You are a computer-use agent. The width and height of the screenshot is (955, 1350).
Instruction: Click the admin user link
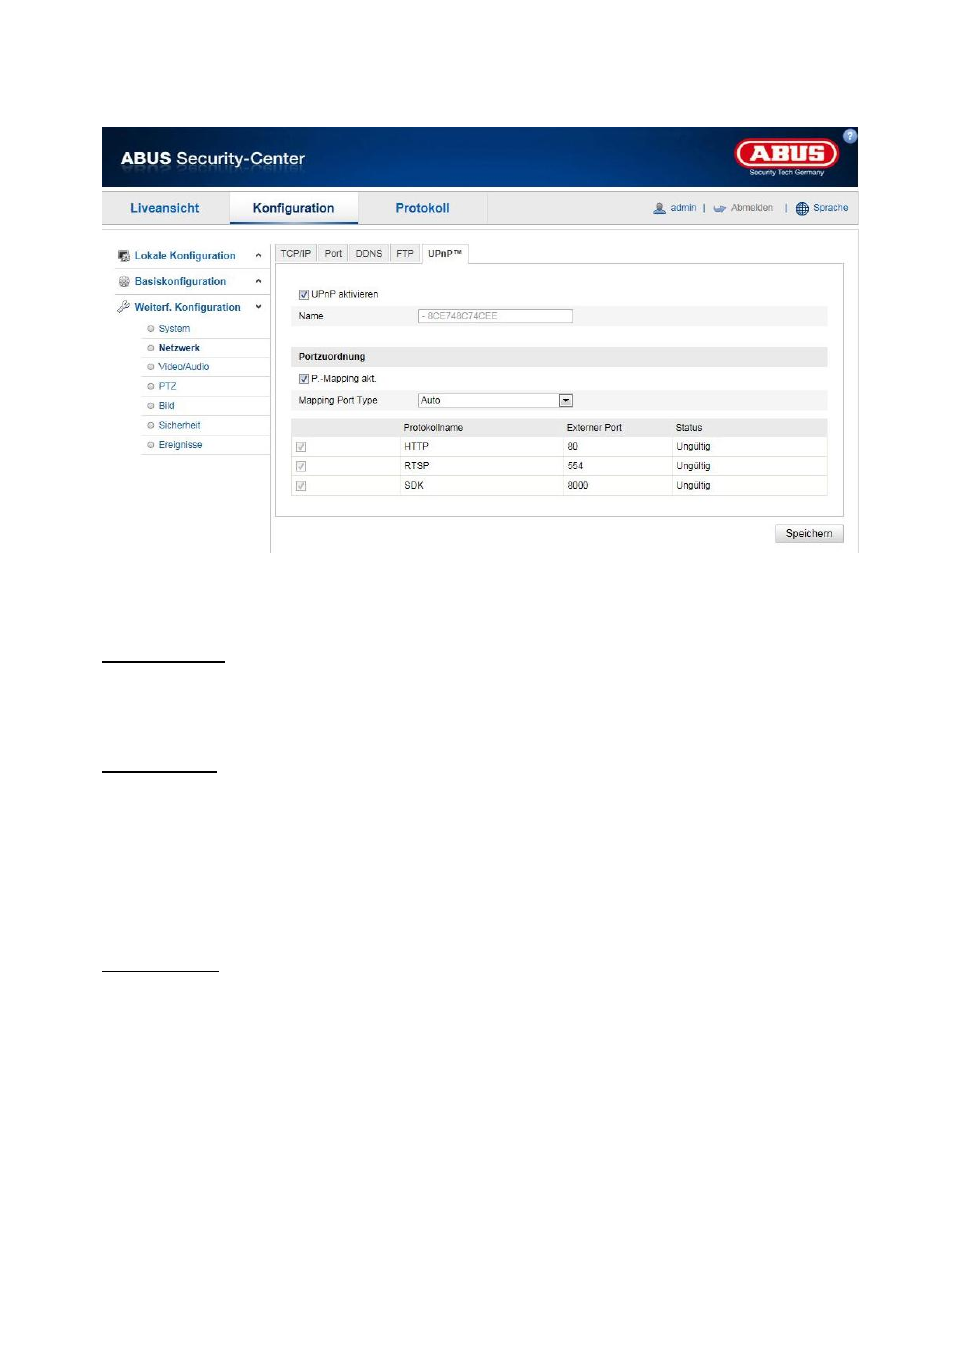click(x=683, y=208)
